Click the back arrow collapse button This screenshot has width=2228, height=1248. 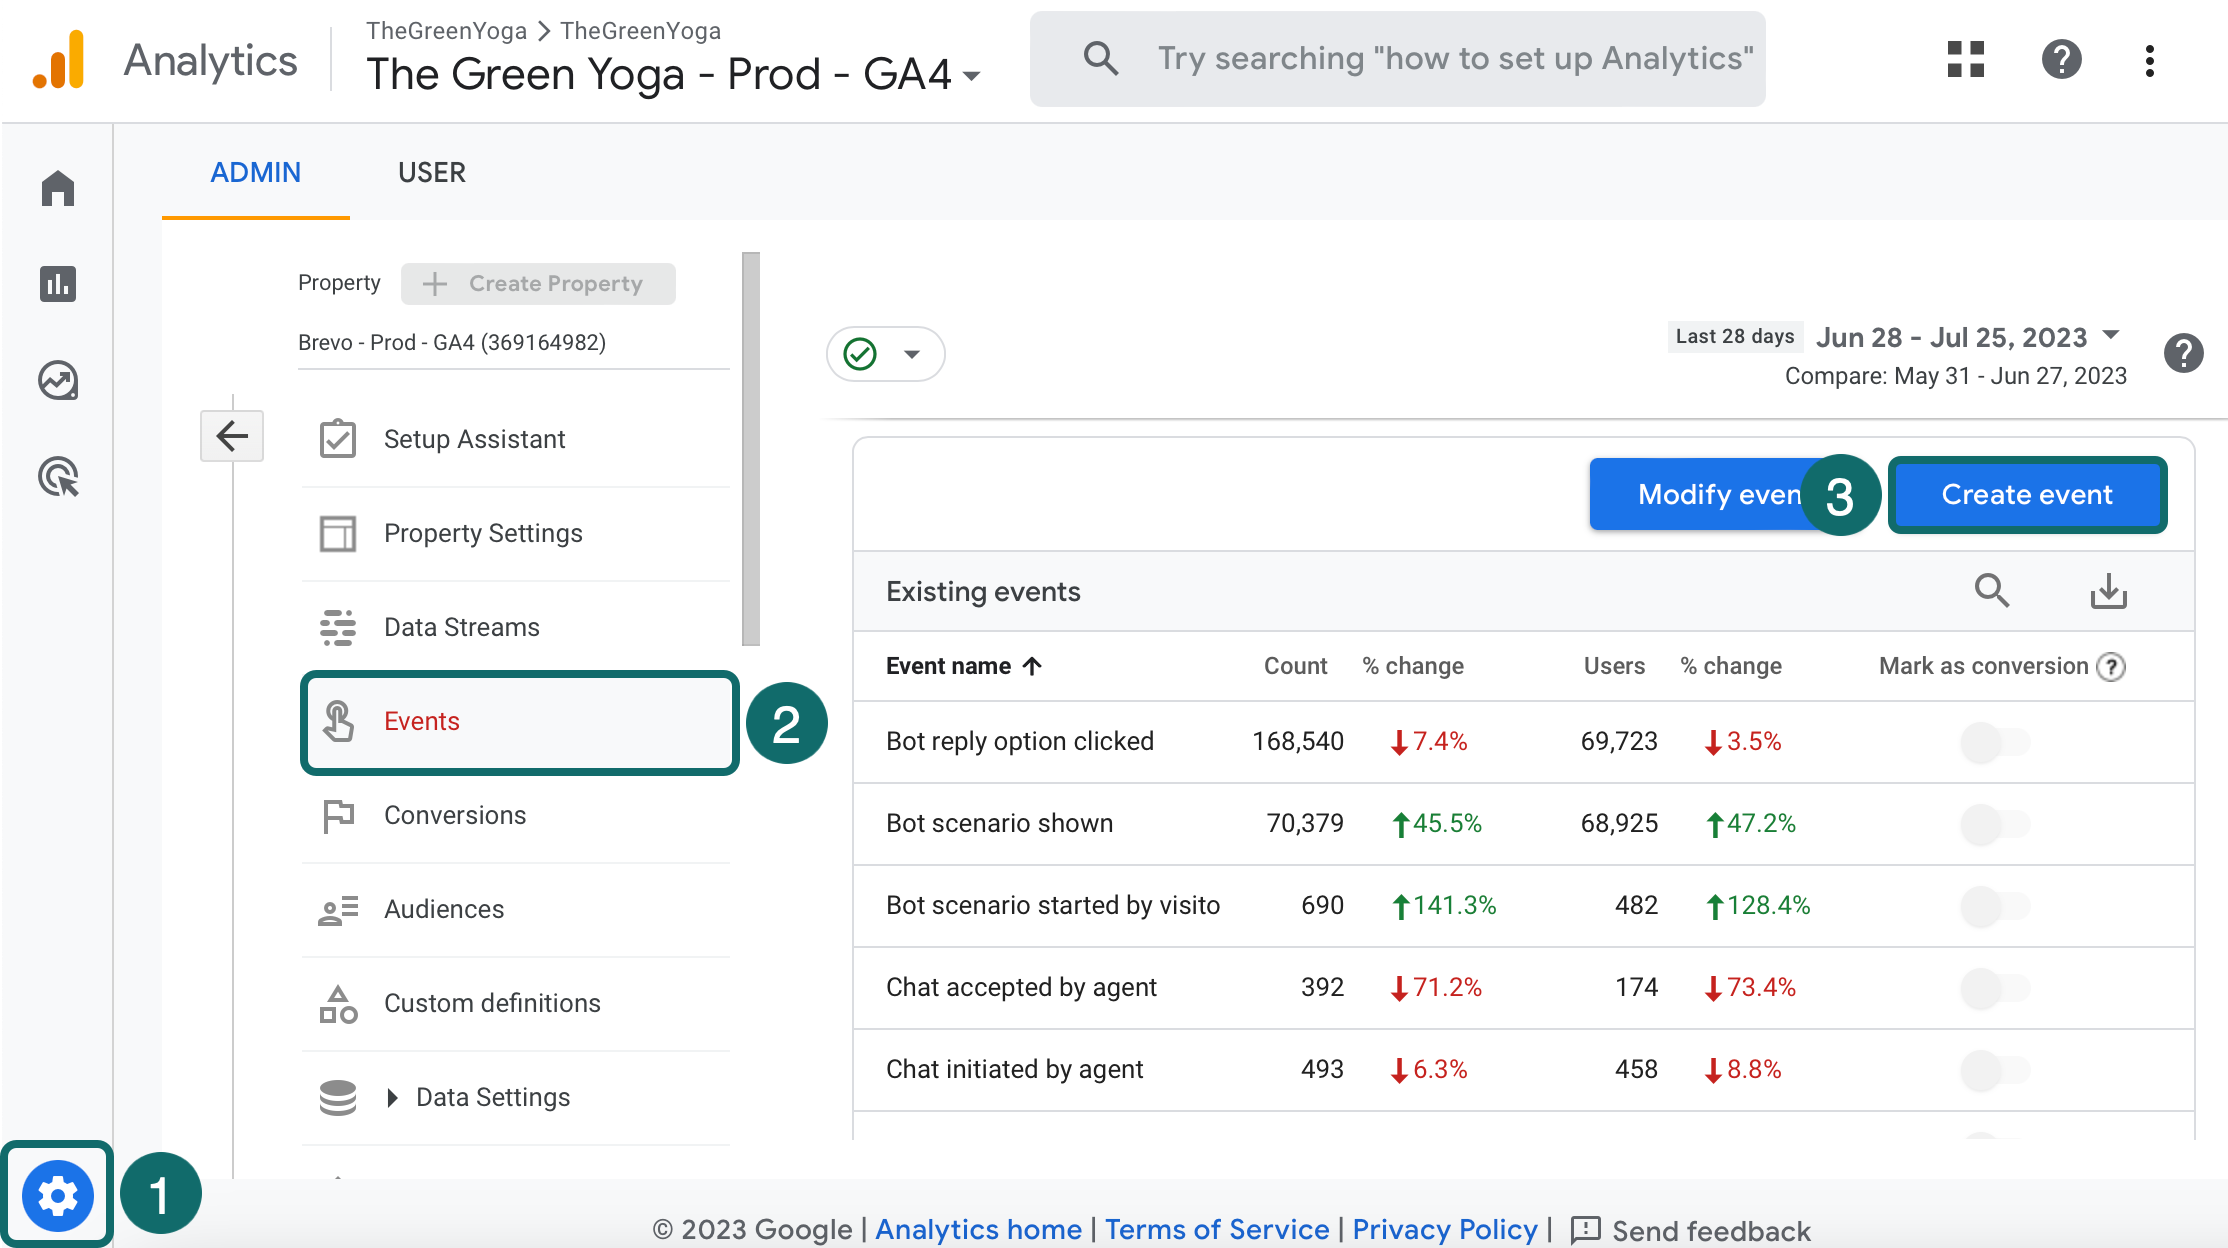coord(232,436)
